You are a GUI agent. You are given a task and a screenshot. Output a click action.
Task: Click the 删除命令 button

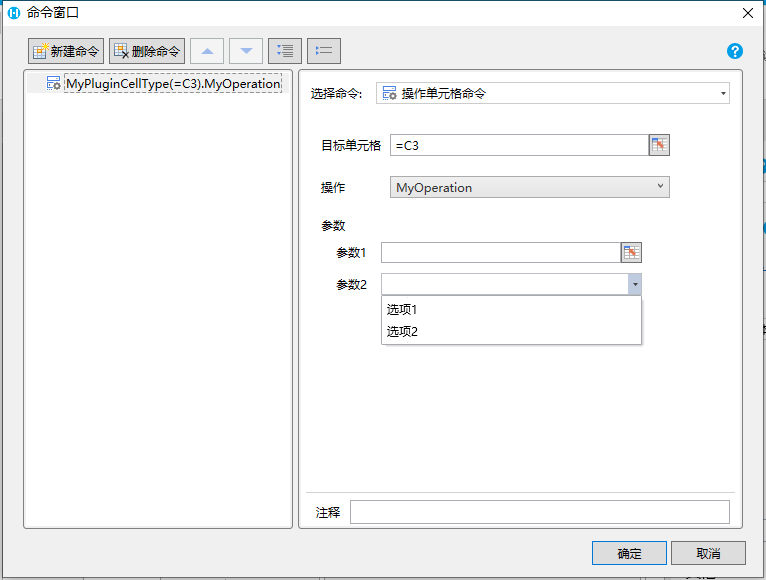tap(147, 51)
